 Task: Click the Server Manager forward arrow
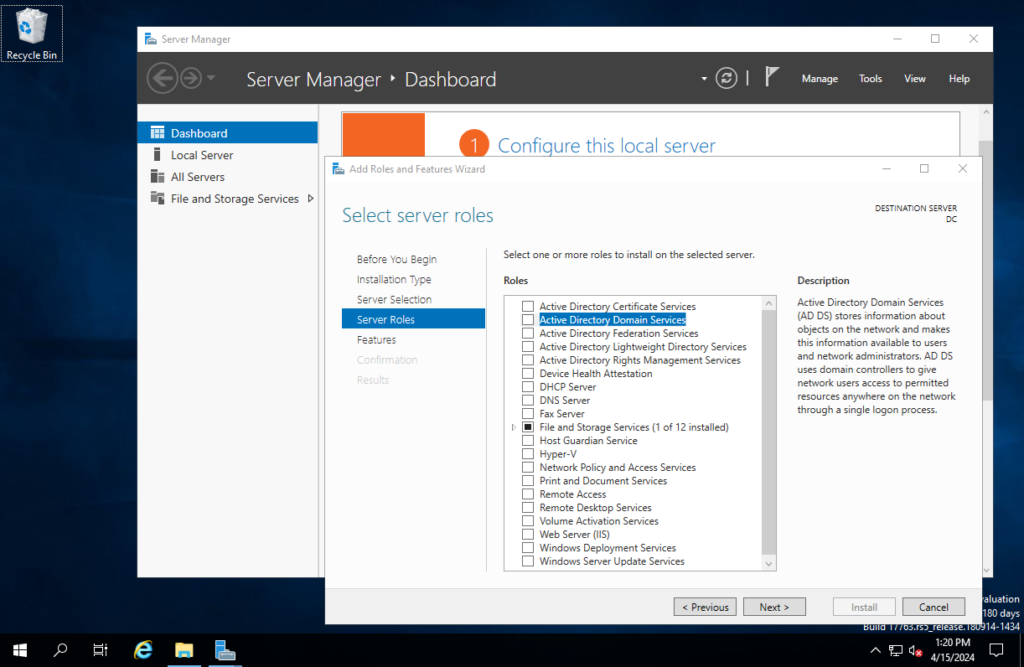coord(191,78)
